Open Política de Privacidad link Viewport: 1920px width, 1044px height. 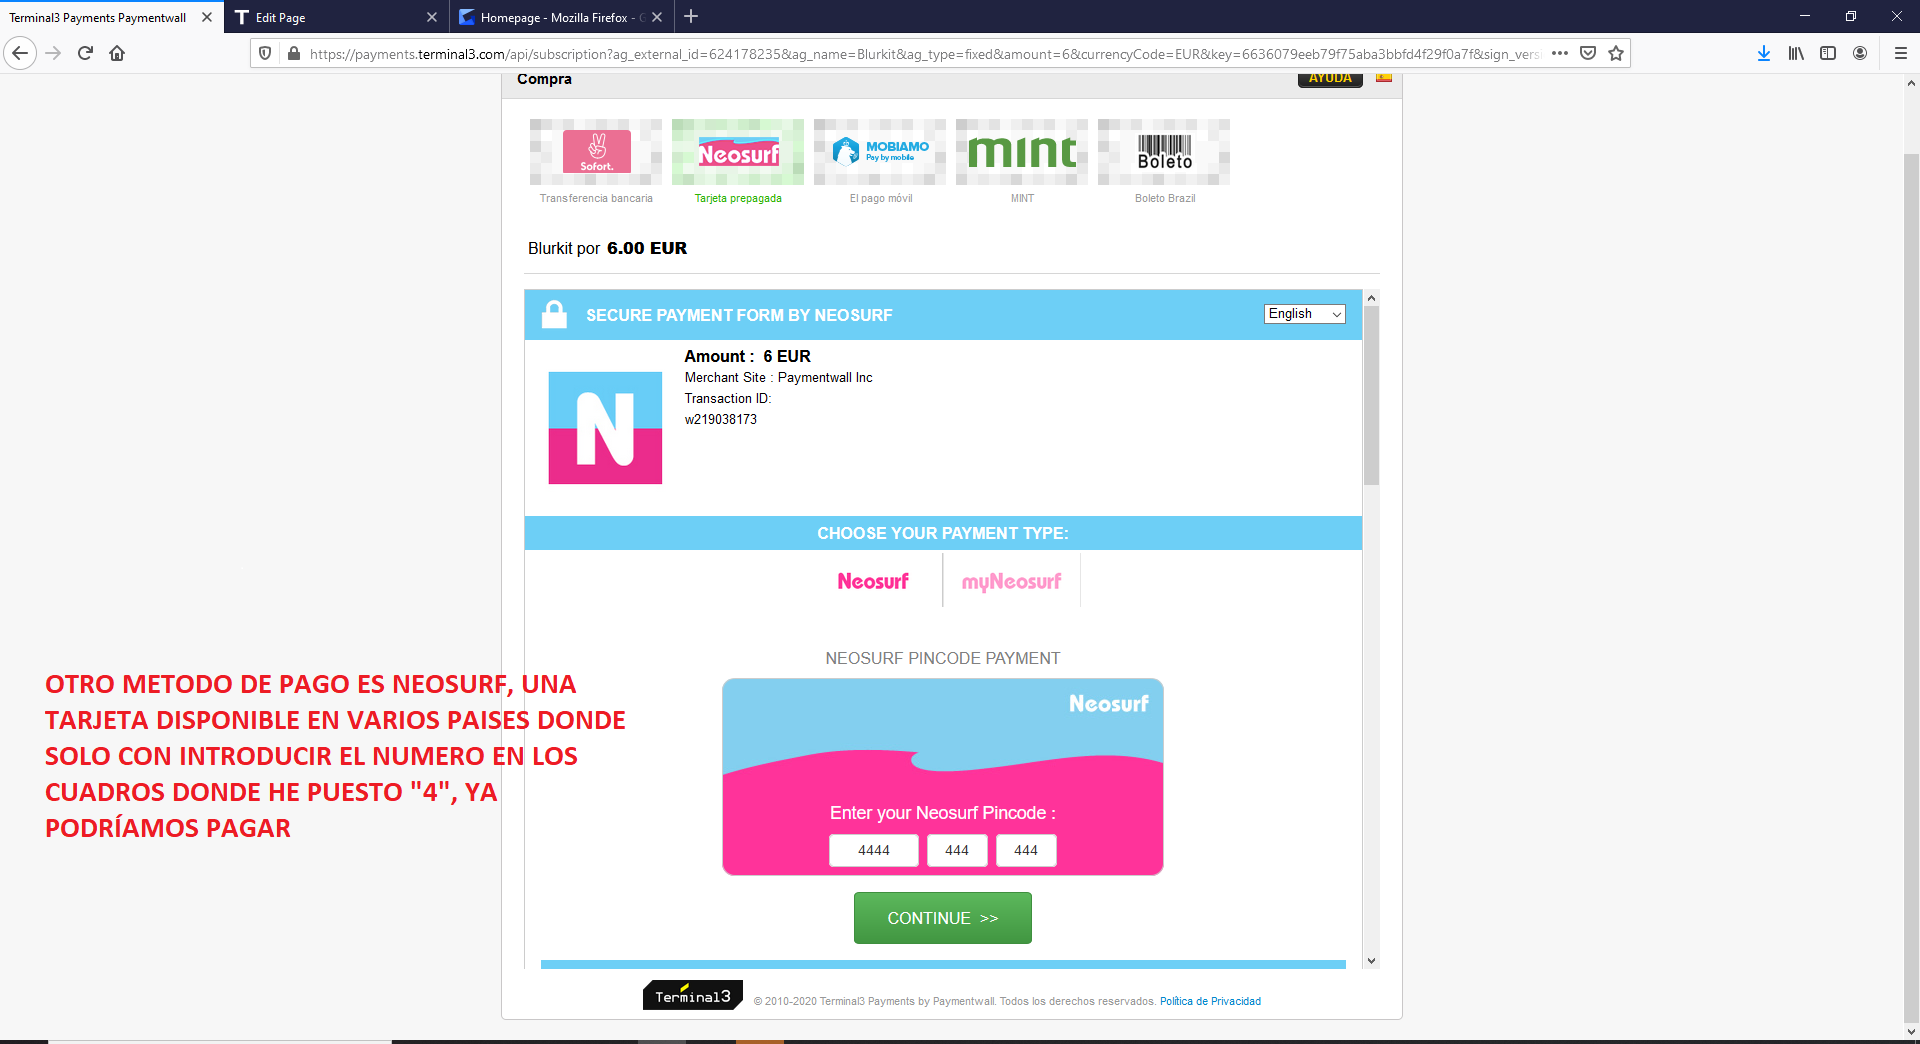tap(1210, 1001)
